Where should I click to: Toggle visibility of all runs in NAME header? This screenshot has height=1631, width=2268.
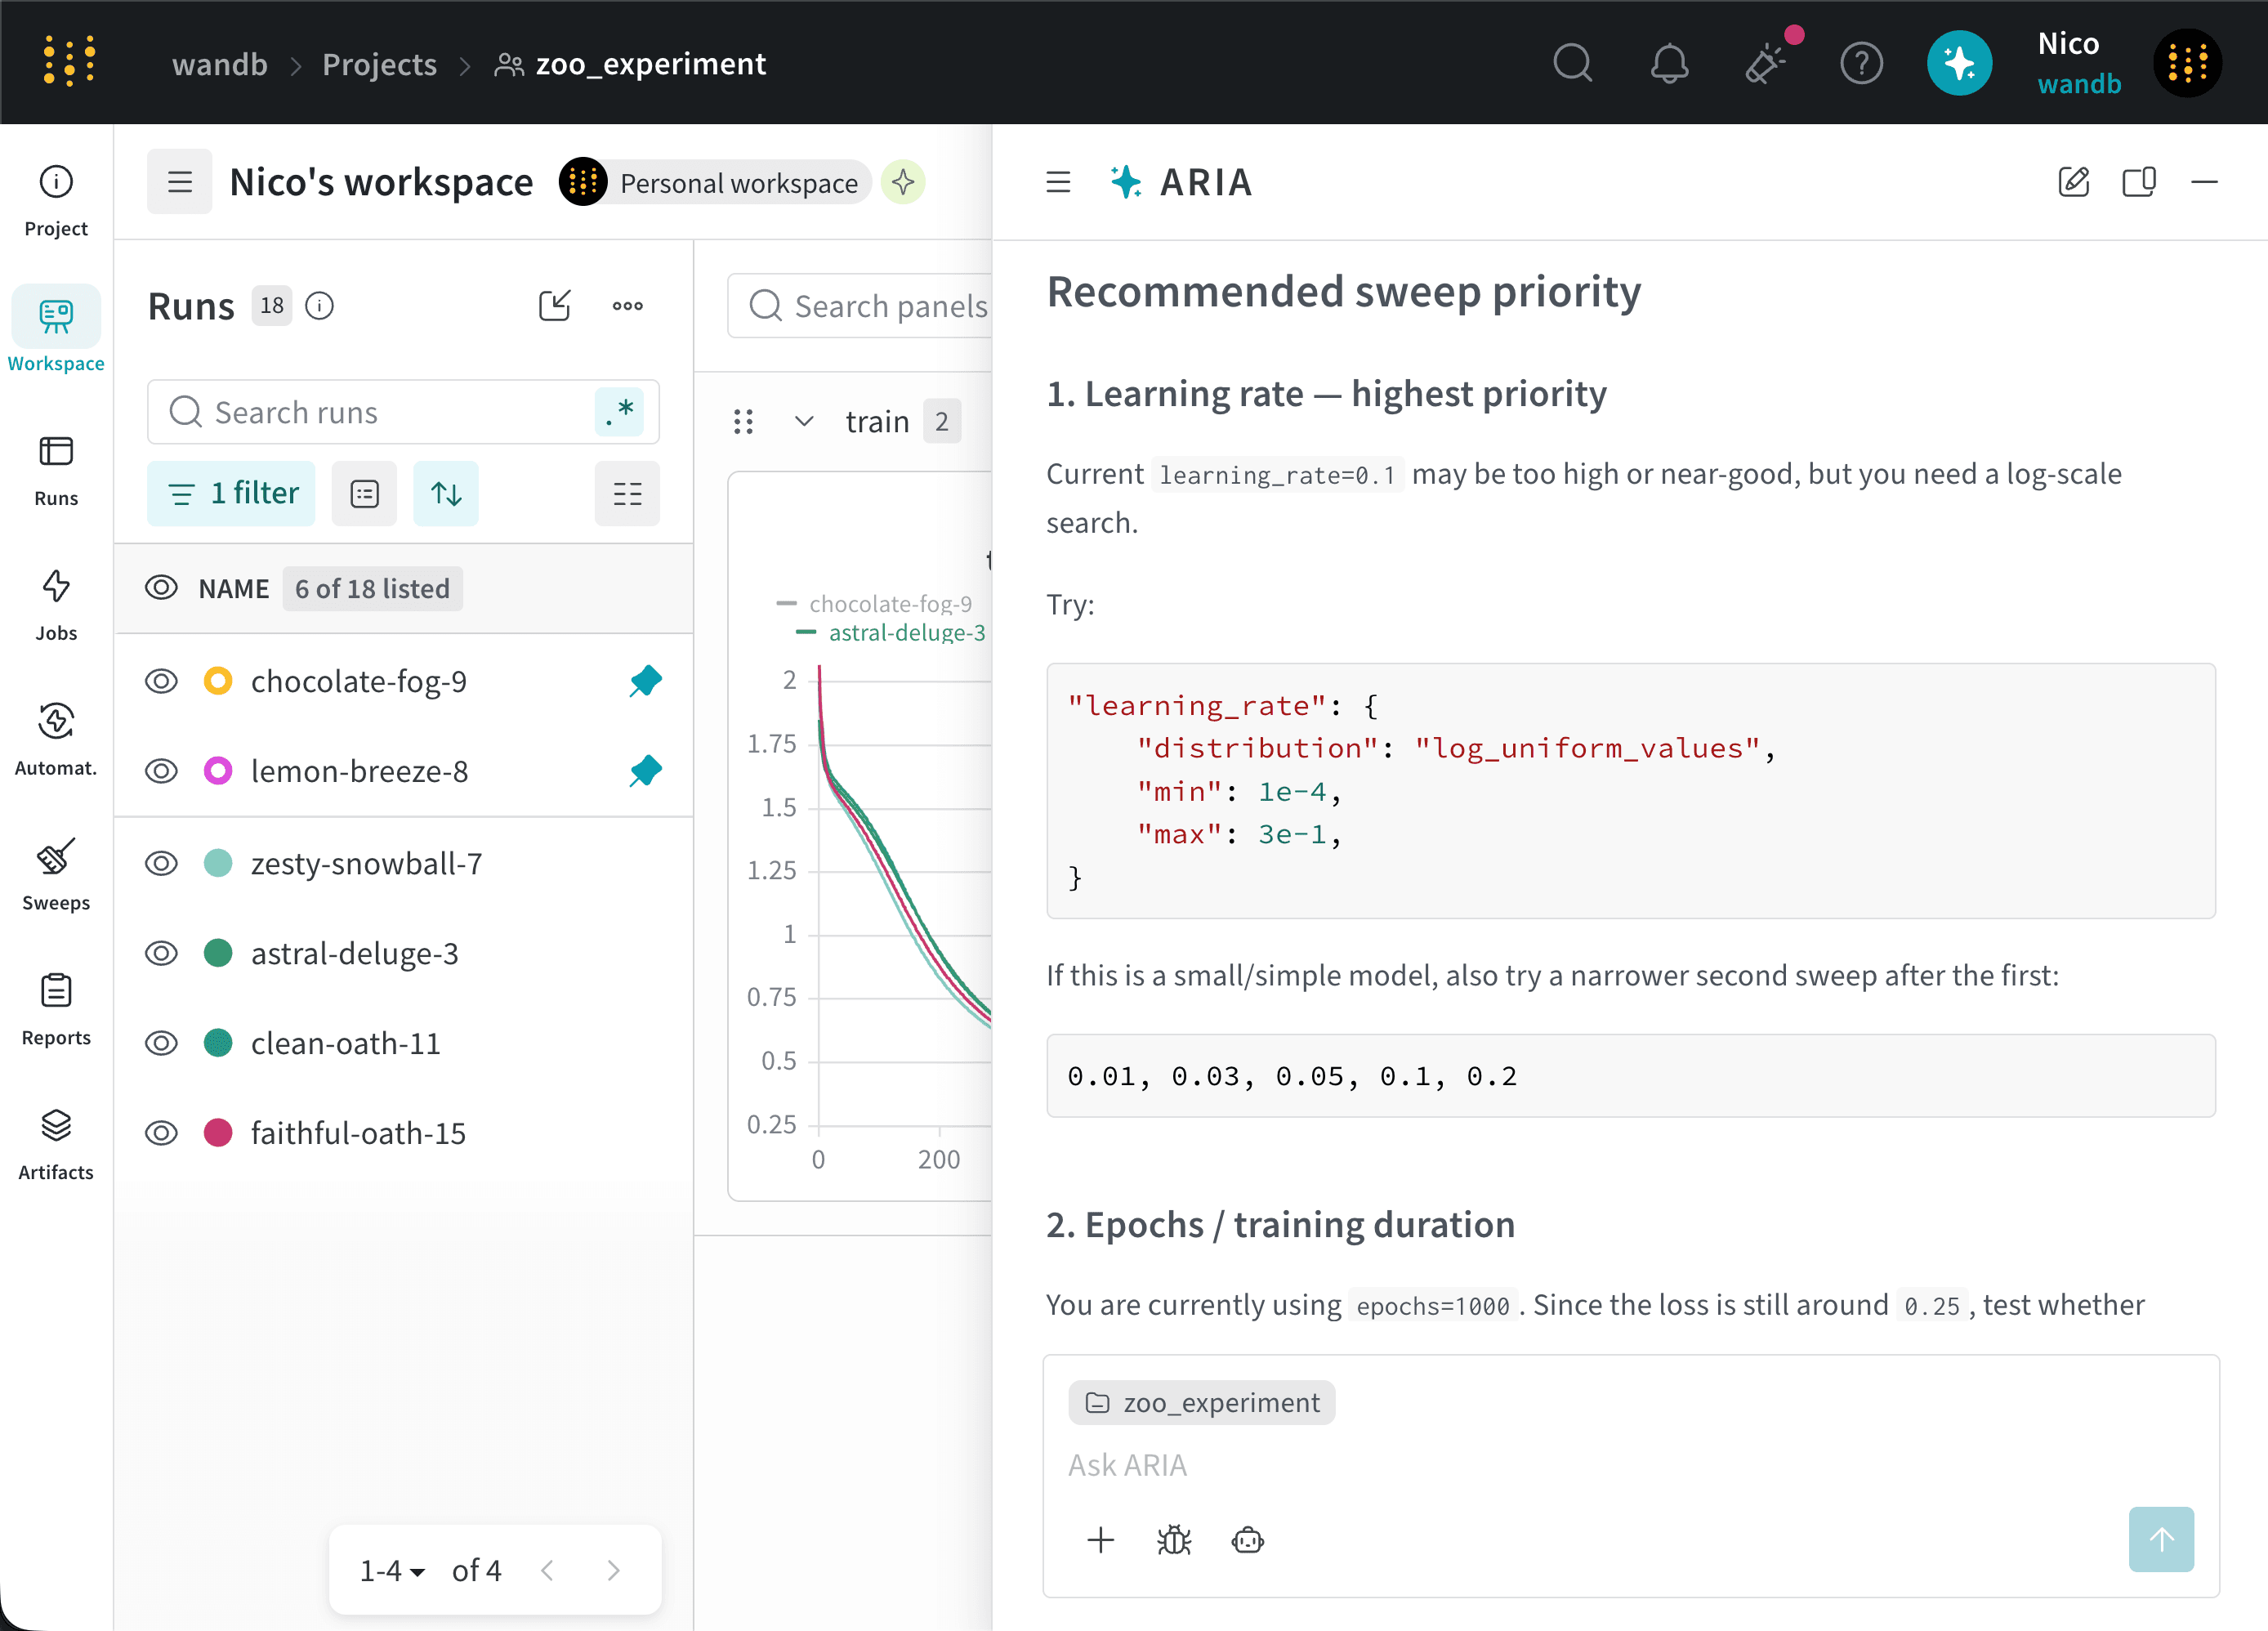click(161, 588)
